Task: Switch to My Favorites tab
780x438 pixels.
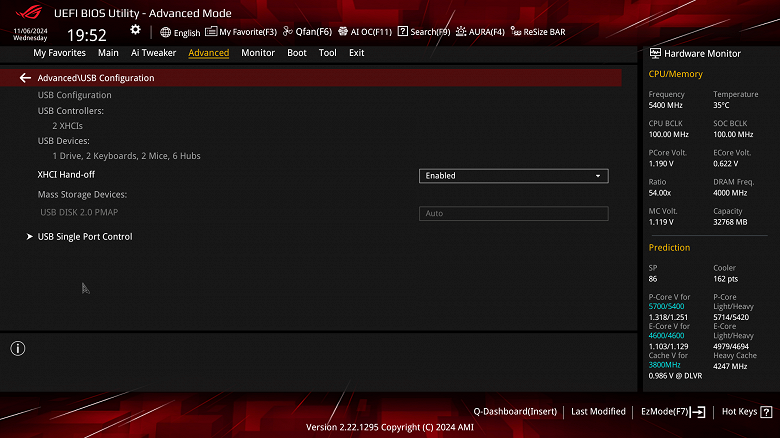Action: click(59, 53)
